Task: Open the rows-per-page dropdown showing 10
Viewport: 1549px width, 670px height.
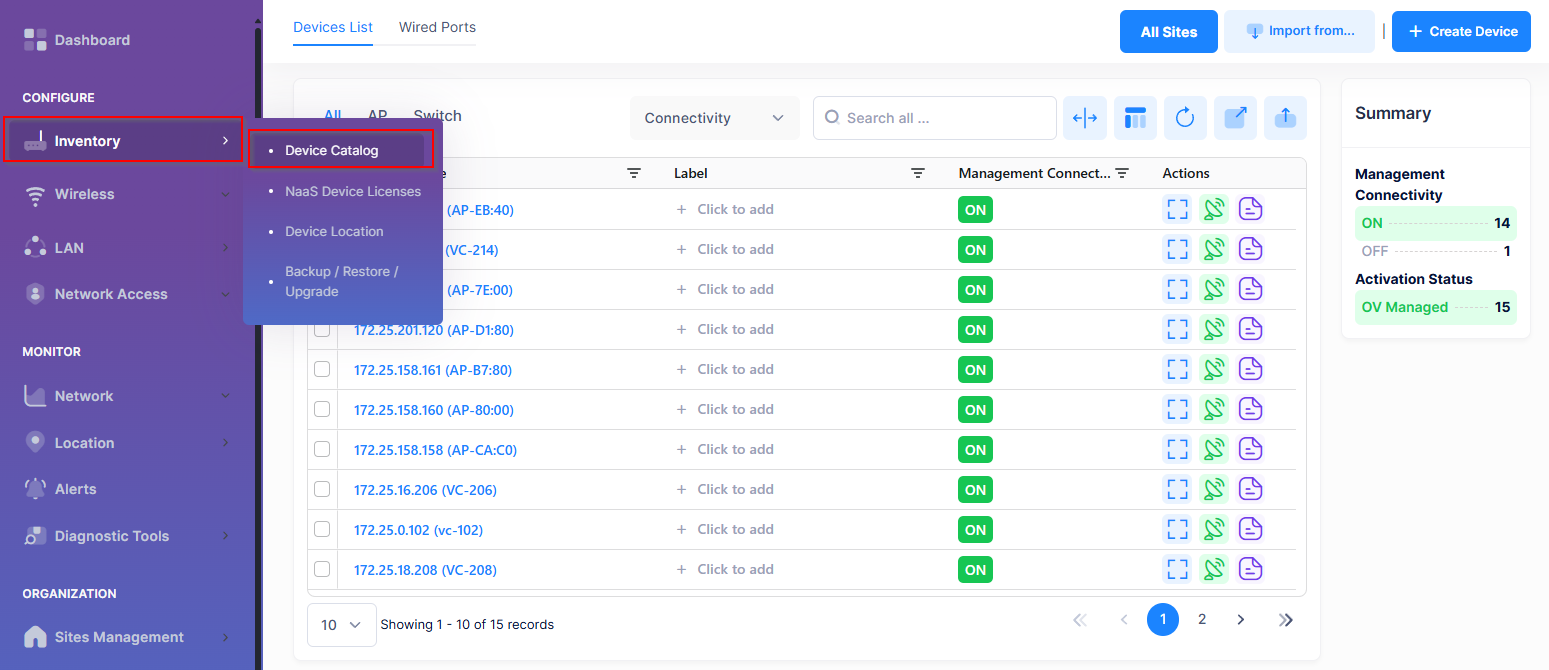Action: (341, 625)
